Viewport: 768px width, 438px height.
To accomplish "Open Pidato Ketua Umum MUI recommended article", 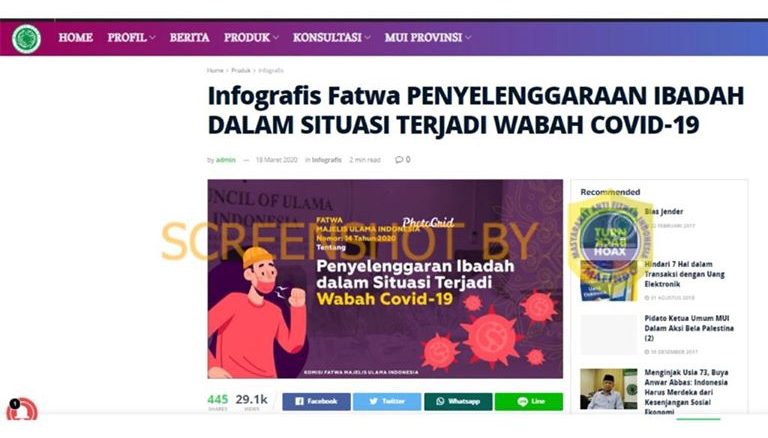I will click(689, 328).
